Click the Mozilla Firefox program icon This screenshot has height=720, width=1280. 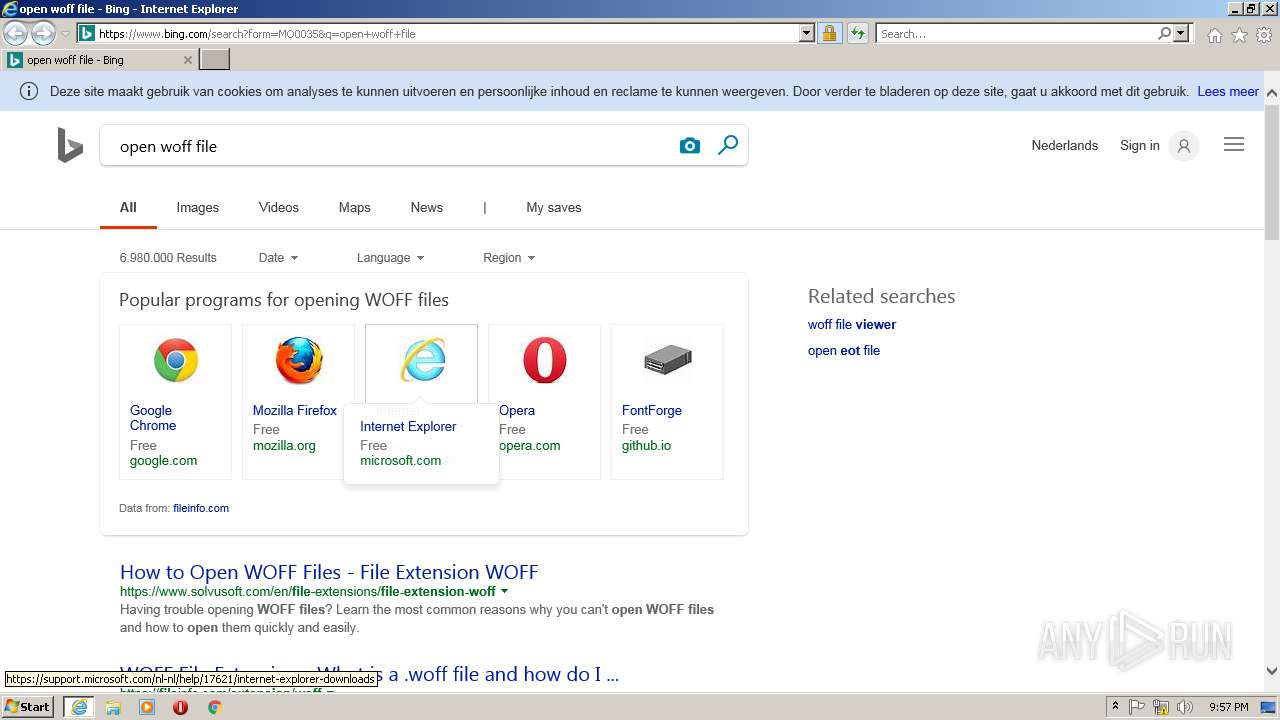(299, 360)
